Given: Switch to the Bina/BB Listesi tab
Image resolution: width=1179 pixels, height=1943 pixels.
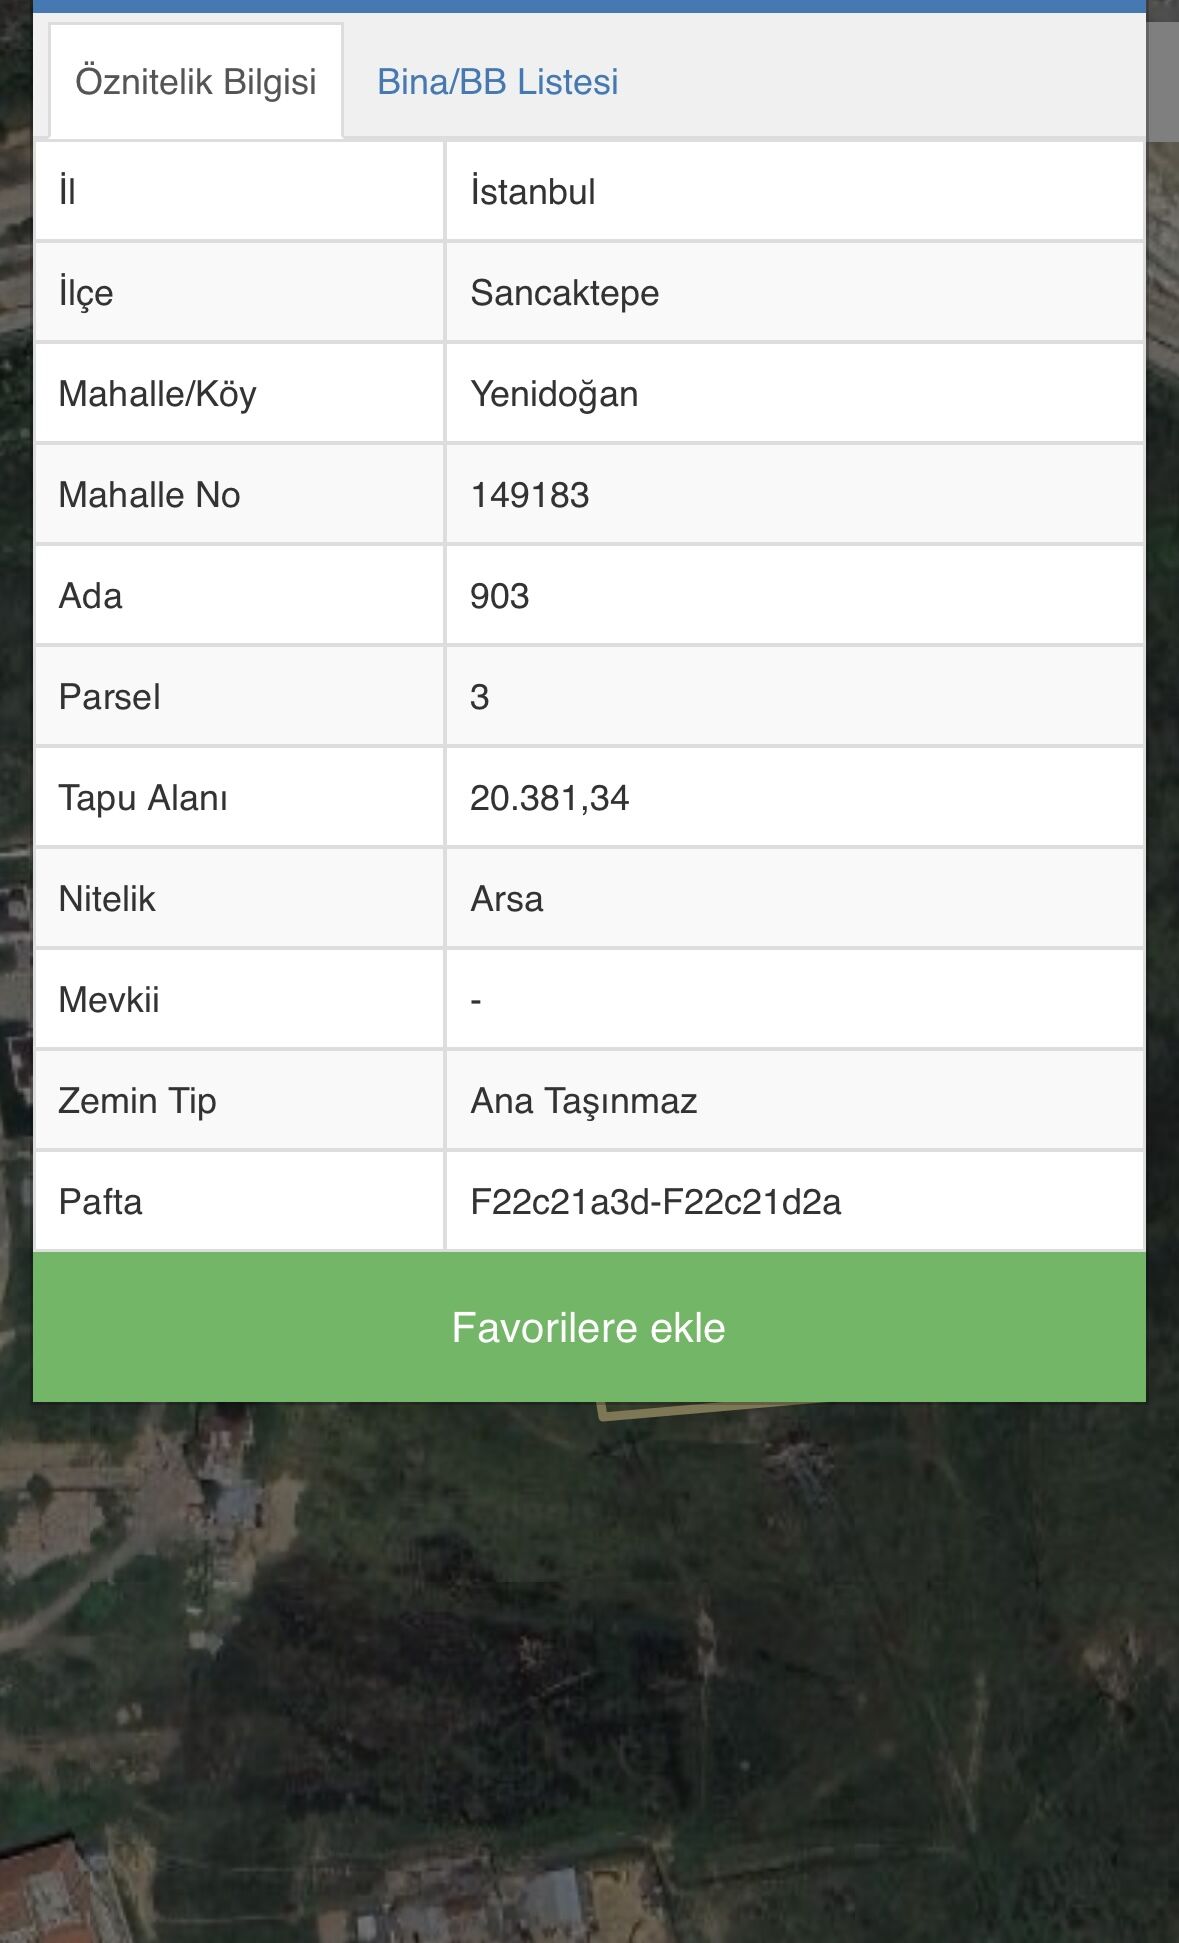Looking at the screenshot, I should click(x=497, y=82).
